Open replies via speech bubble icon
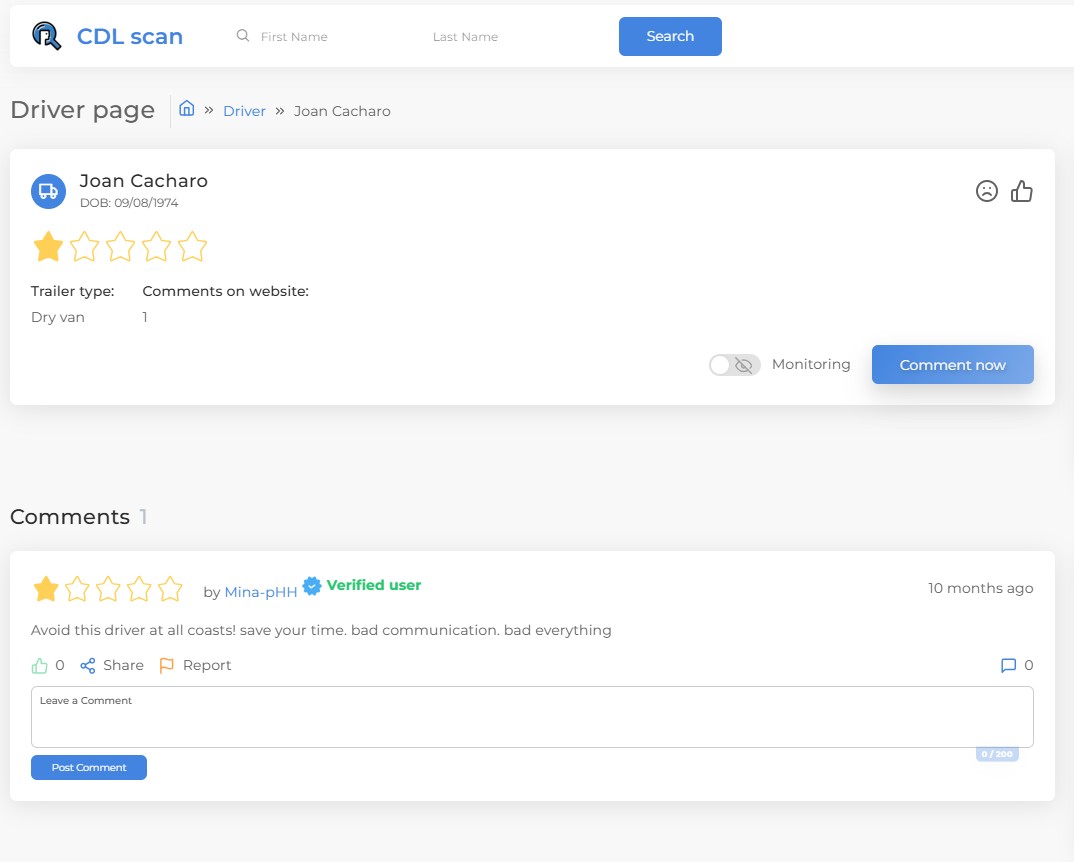The width and height of the screenshot is (1074, 862). (x=1008, y=665)
